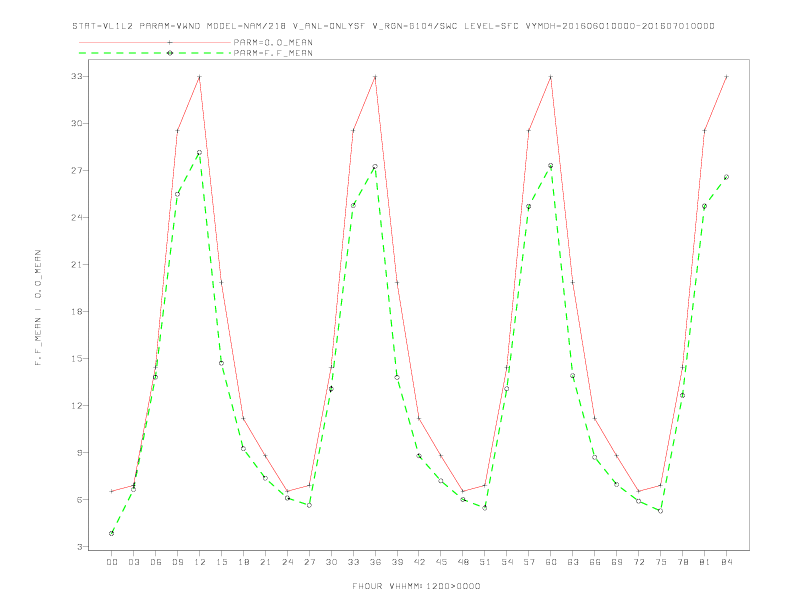Click y-axis tick label 24
792x612 pixels.
point(77,218)
